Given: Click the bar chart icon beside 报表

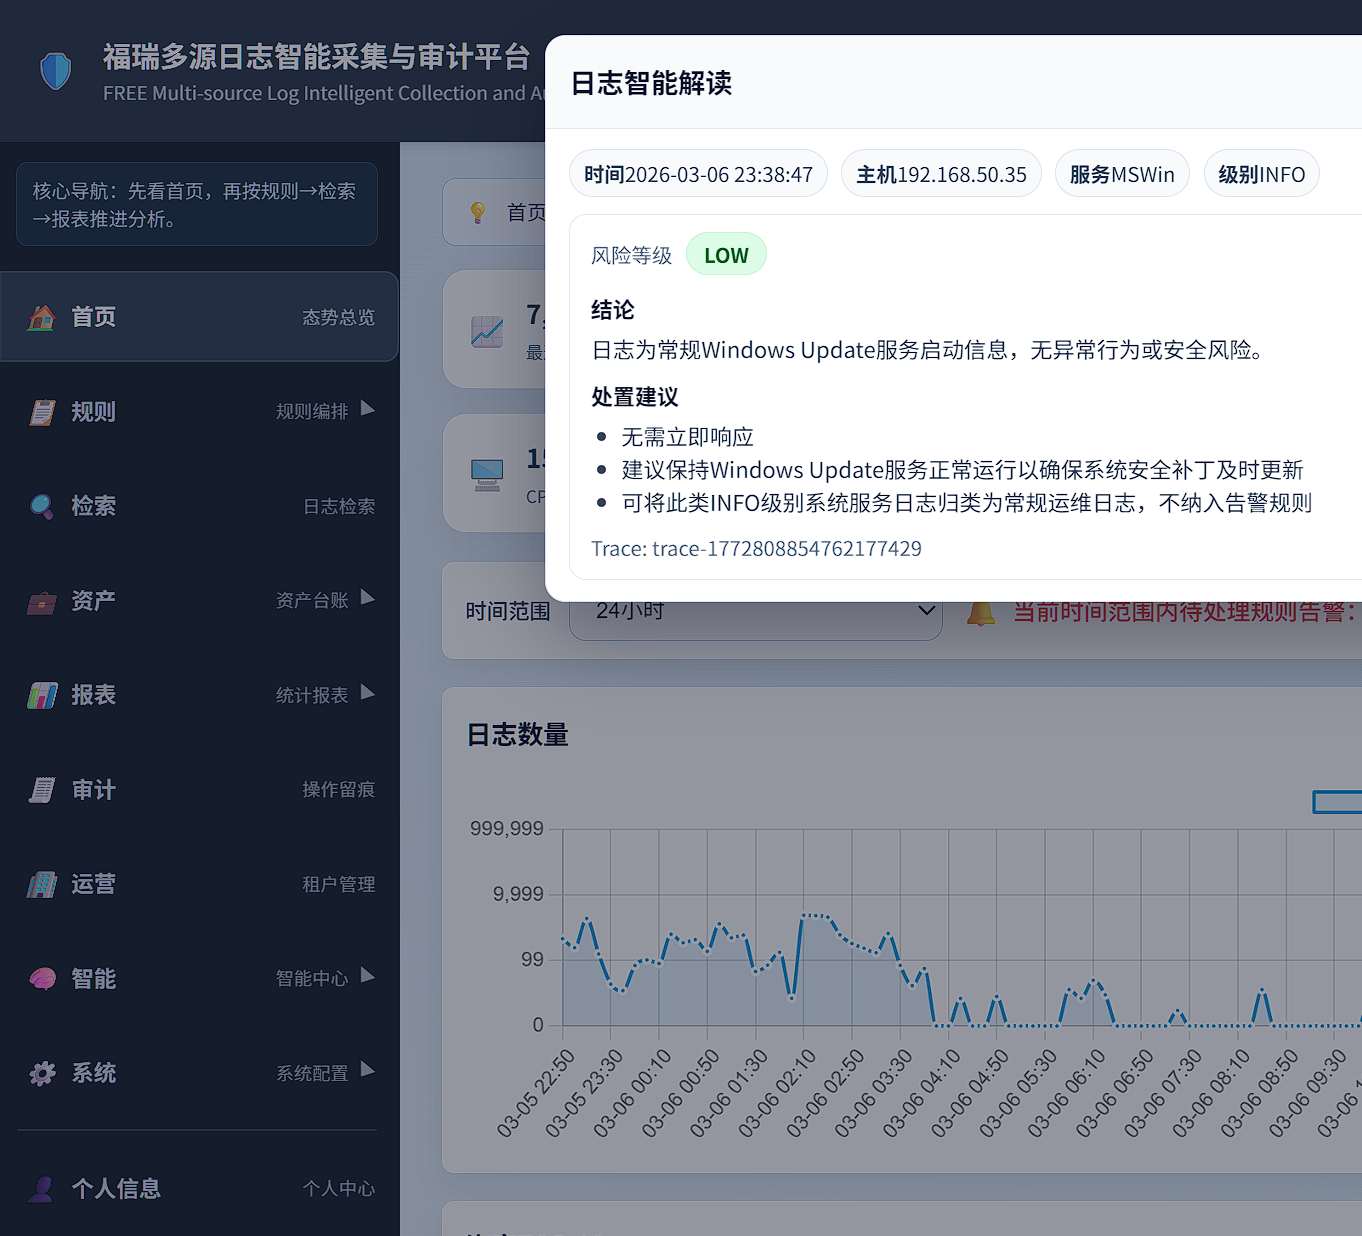Looking at the screenshot, I should pyautogui.click(x=42, y=696).
